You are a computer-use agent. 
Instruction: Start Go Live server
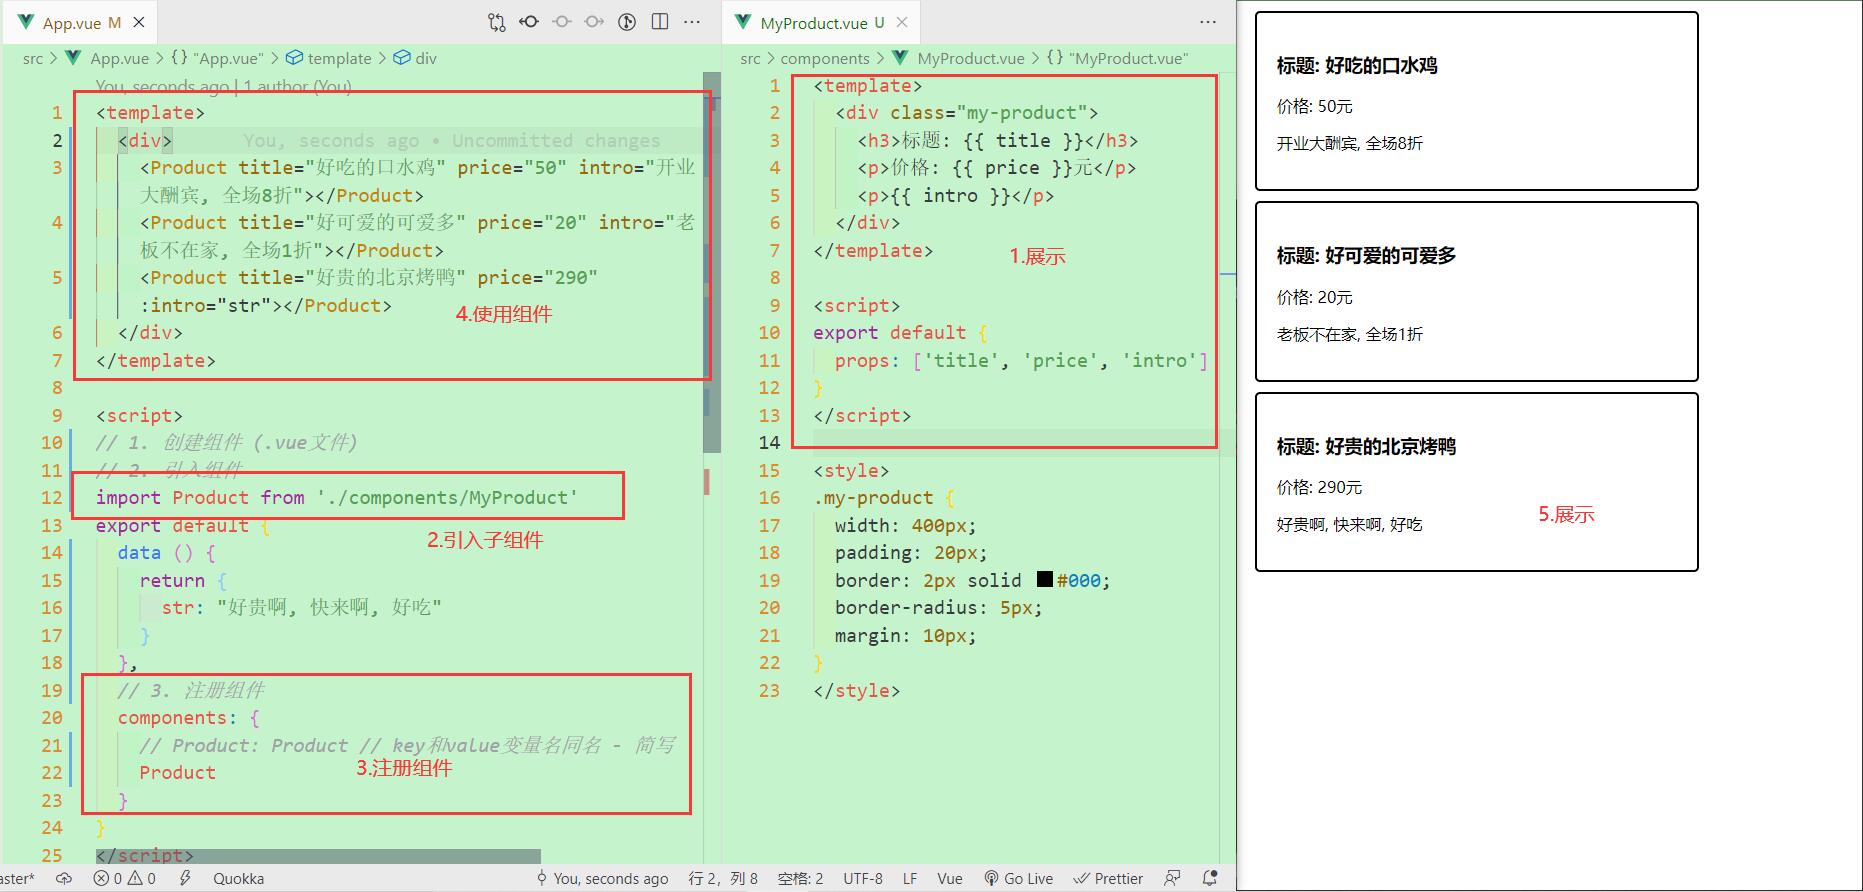(x=1018, y=878)
